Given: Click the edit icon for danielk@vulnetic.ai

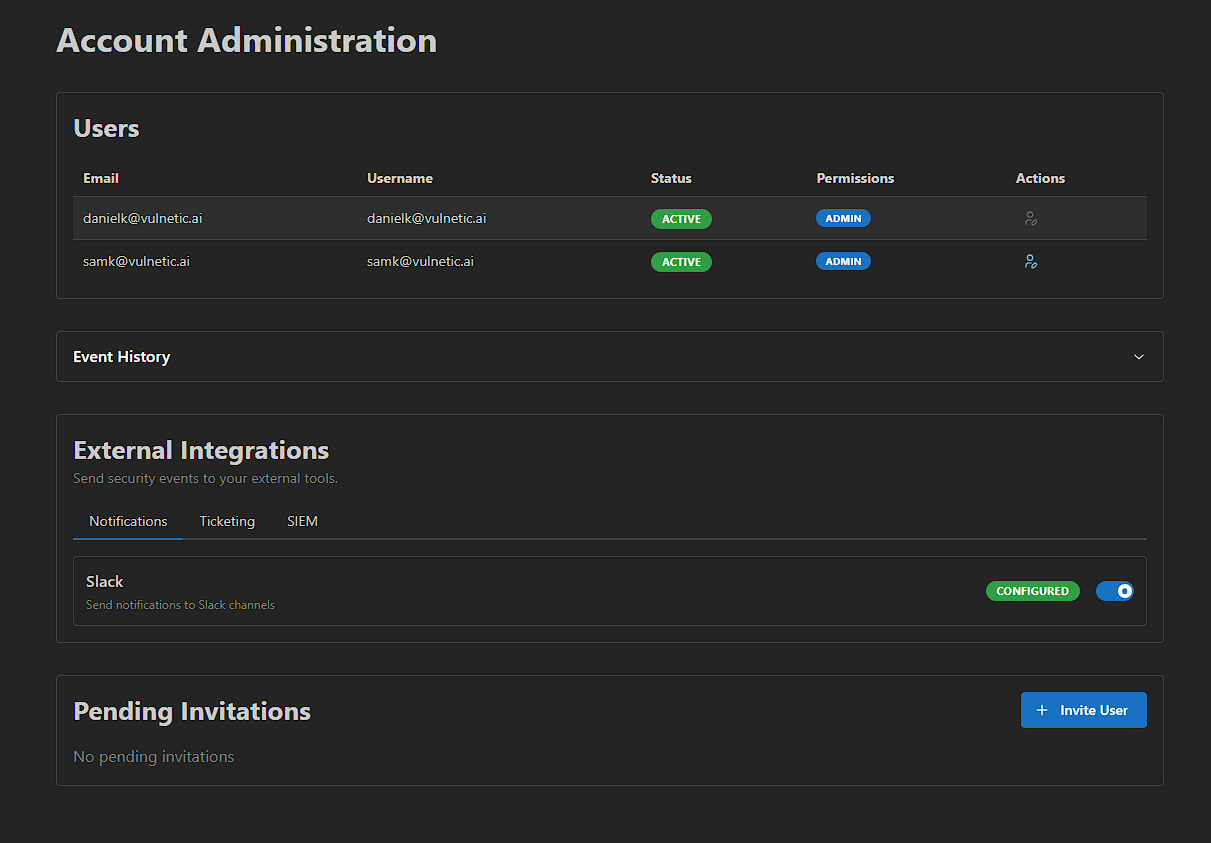Looking at the screenshot, I should [1031, 218].
